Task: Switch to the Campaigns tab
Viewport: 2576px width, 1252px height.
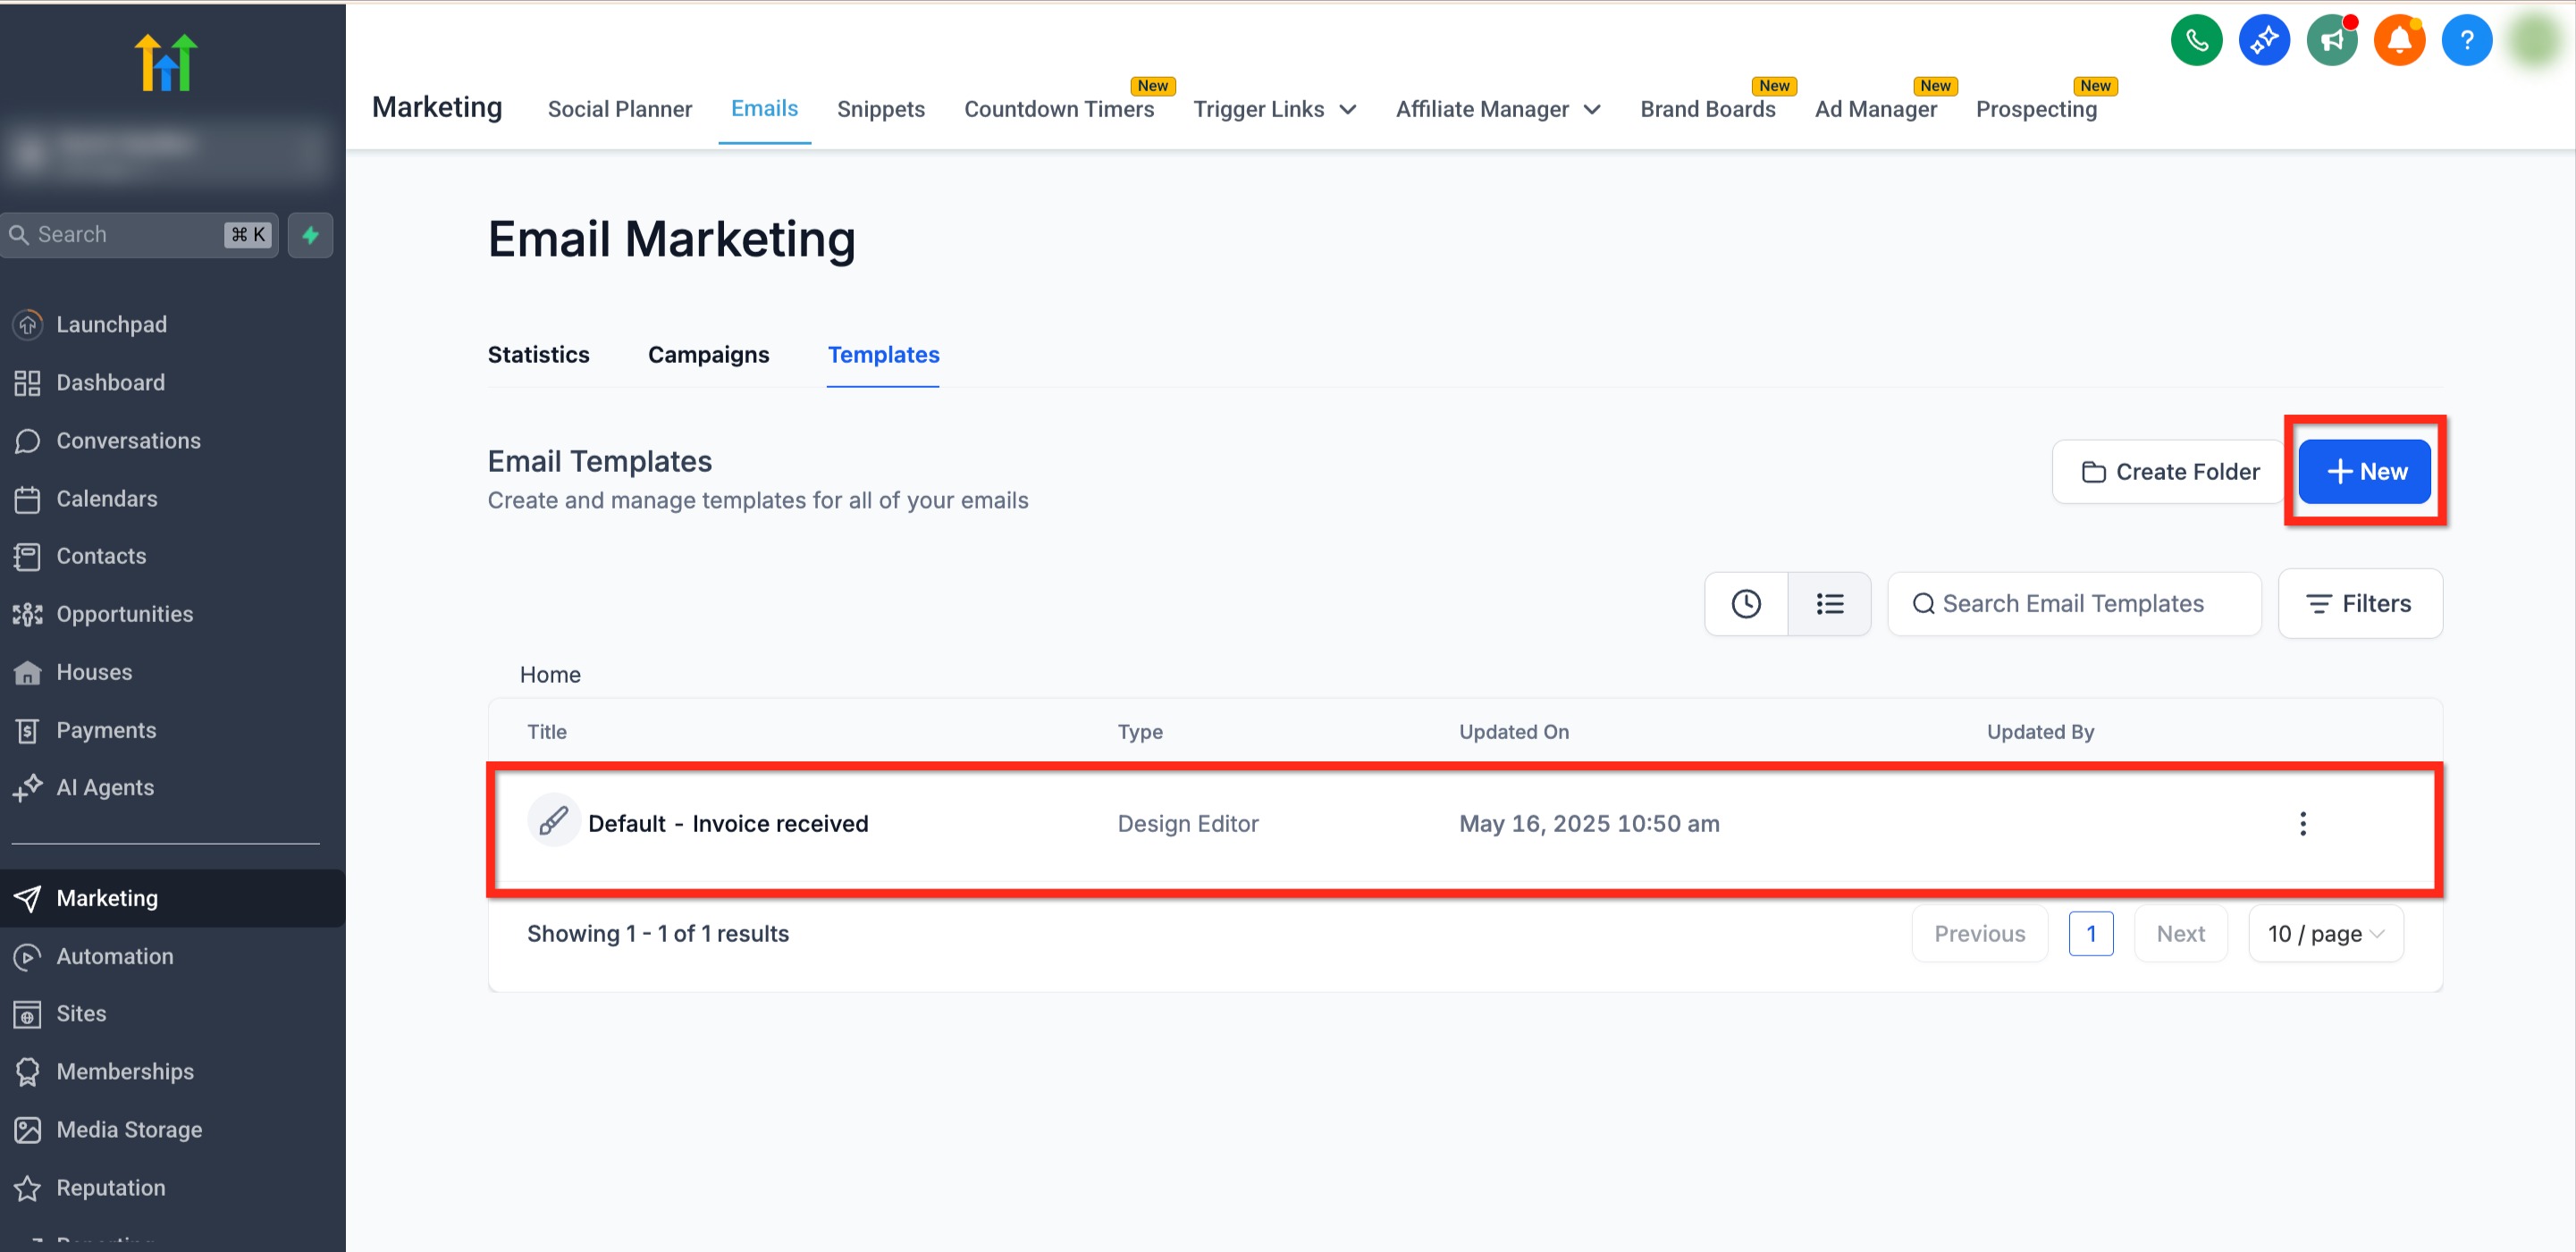Action: (708, 355)
